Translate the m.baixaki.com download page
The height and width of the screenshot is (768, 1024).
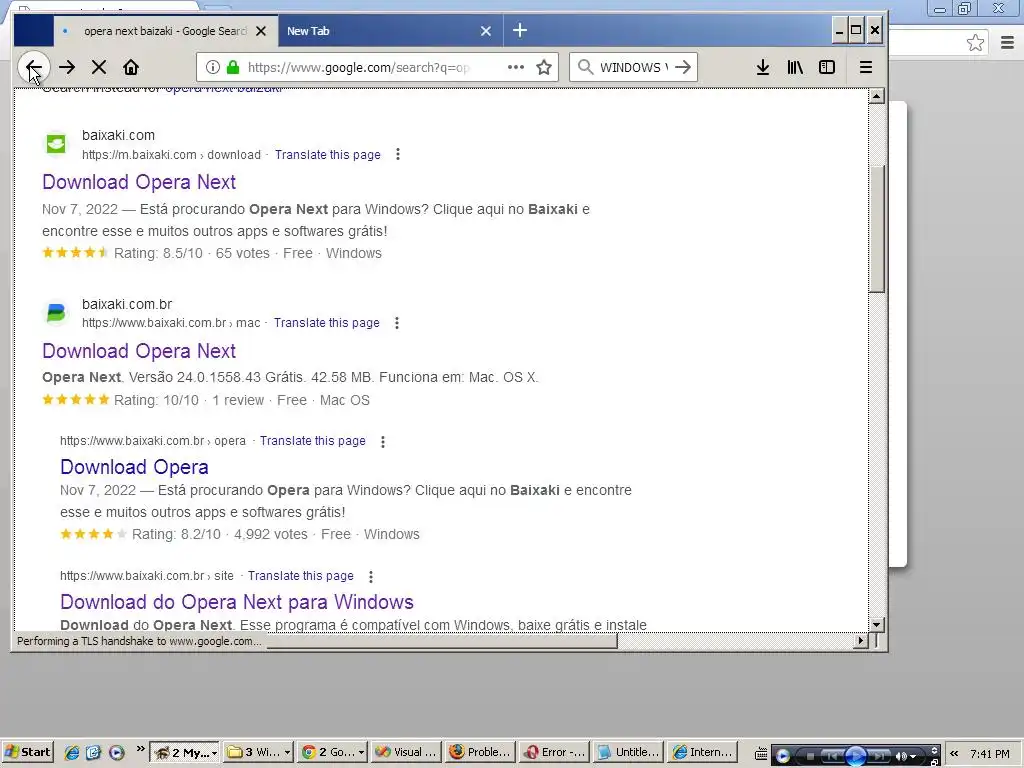click(x=328, y=155)
